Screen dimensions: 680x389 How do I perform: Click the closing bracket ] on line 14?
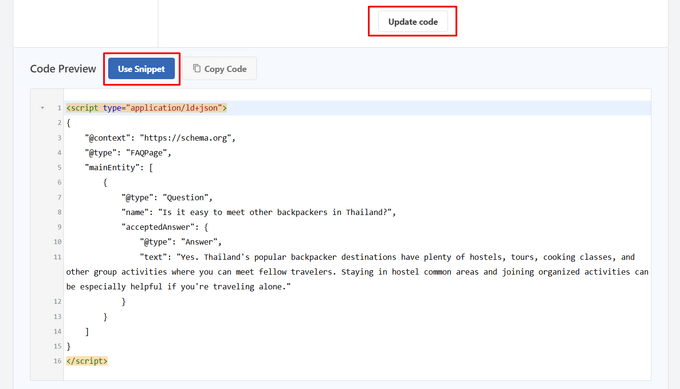87,331
